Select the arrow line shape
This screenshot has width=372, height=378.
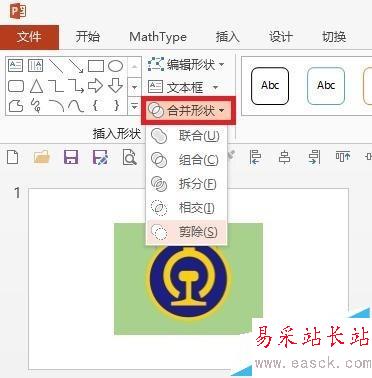(76, 66)
